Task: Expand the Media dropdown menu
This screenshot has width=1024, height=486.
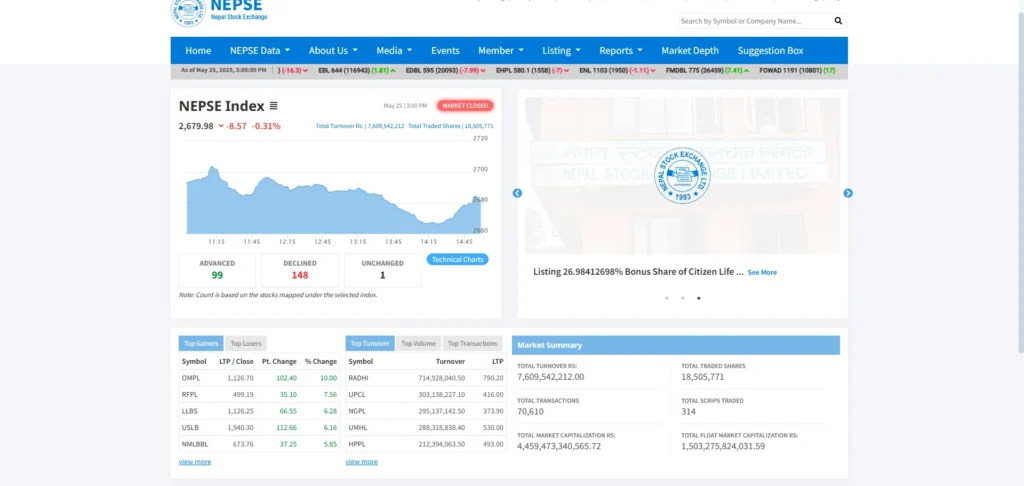Action: 394,50
